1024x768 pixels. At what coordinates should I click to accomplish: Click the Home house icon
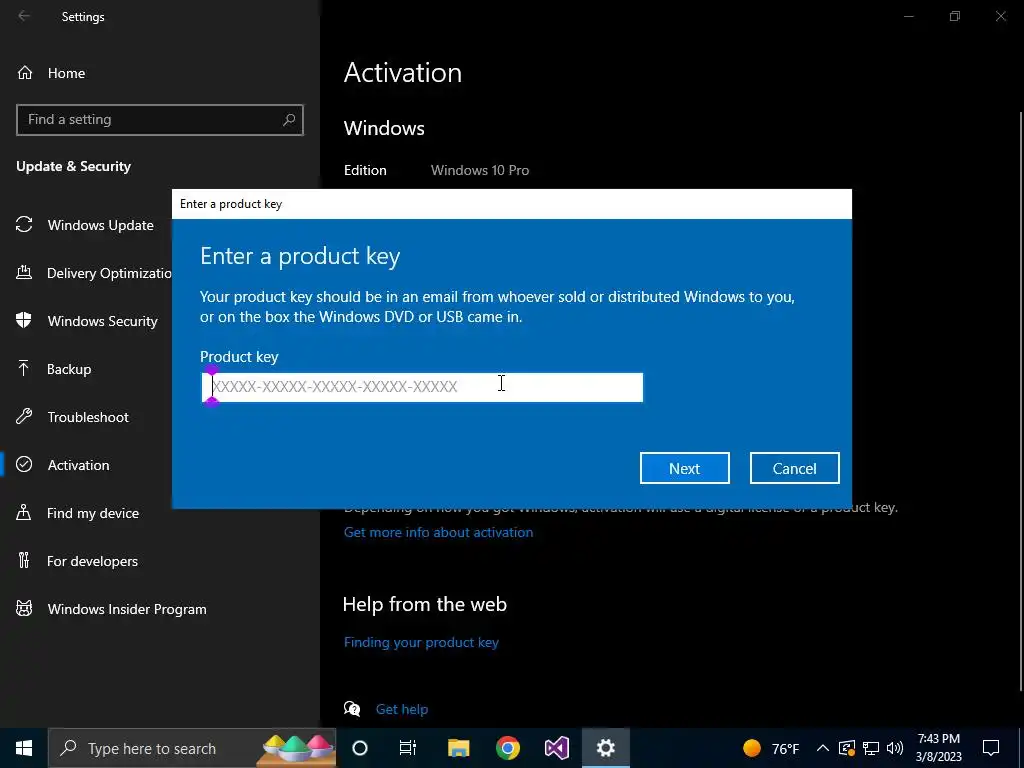pos(25,72)
